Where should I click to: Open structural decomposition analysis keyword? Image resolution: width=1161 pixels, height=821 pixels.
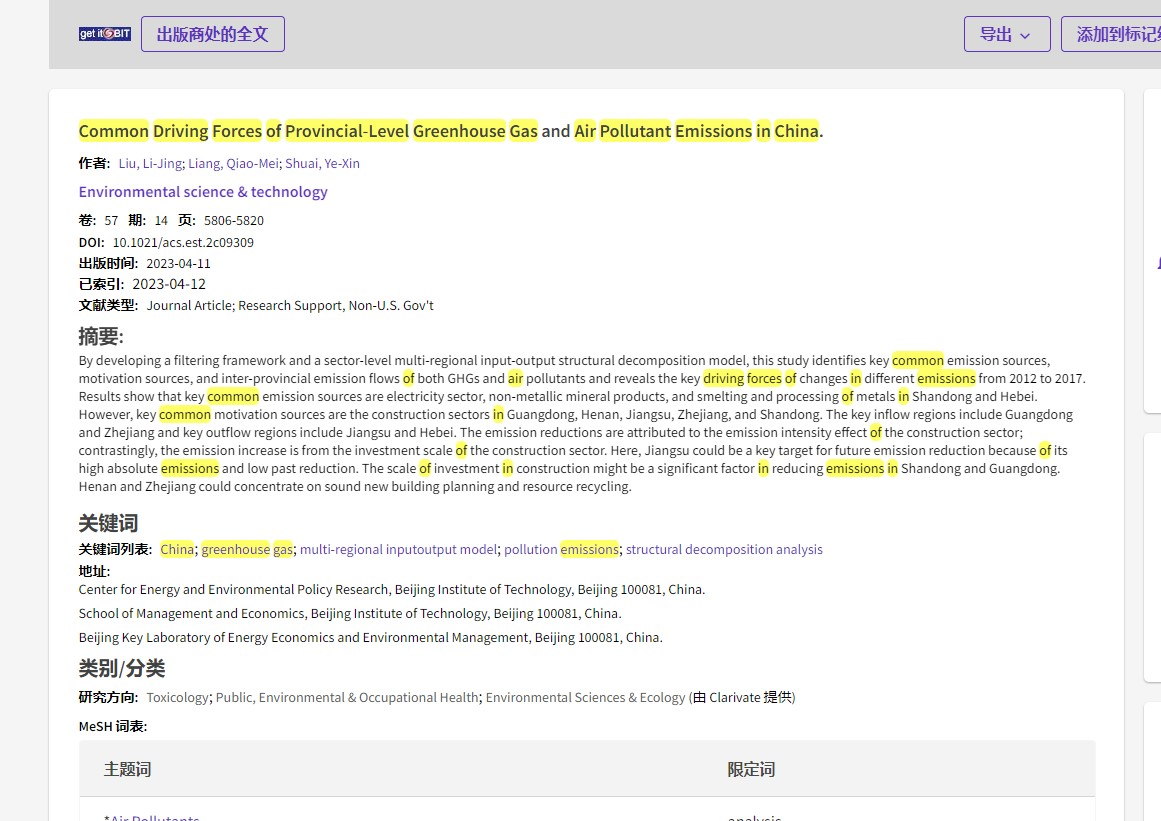[724, 549]
